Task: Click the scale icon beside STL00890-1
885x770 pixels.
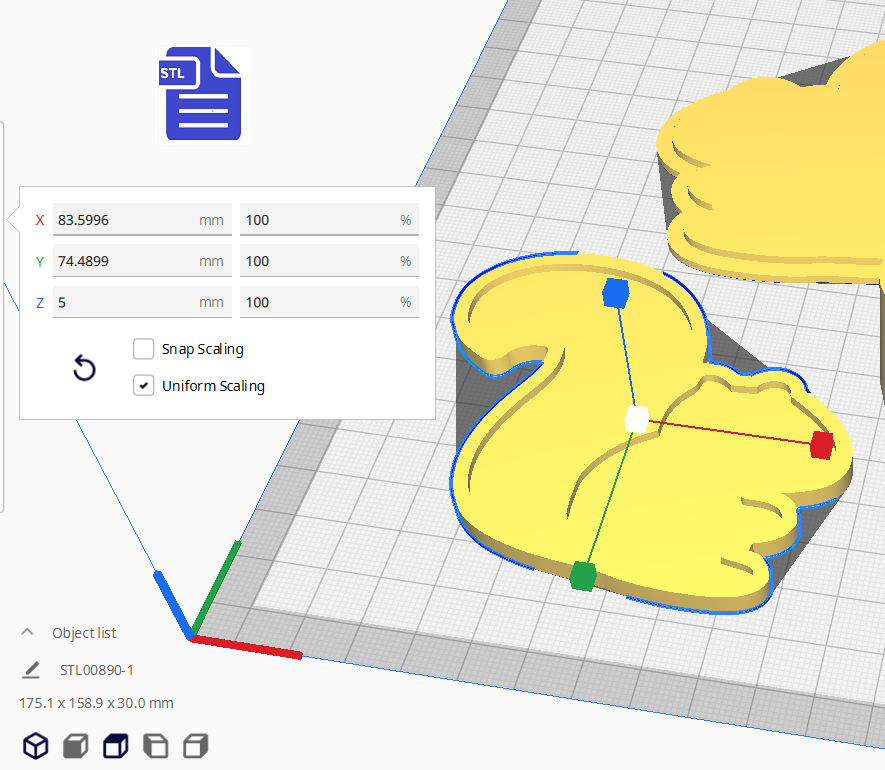Action: pyautogui.click(x=29, y=669)
